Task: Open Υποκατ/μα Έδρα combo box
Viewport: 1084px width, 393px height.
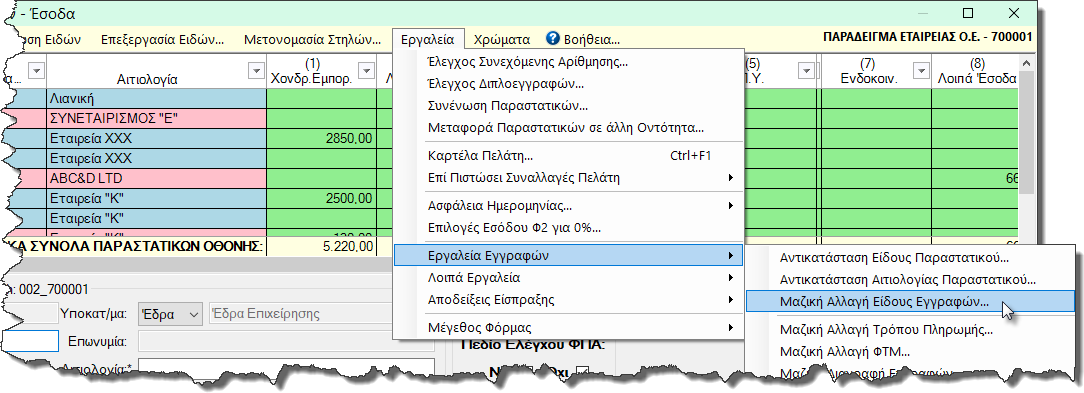Action: coord(170,314)
